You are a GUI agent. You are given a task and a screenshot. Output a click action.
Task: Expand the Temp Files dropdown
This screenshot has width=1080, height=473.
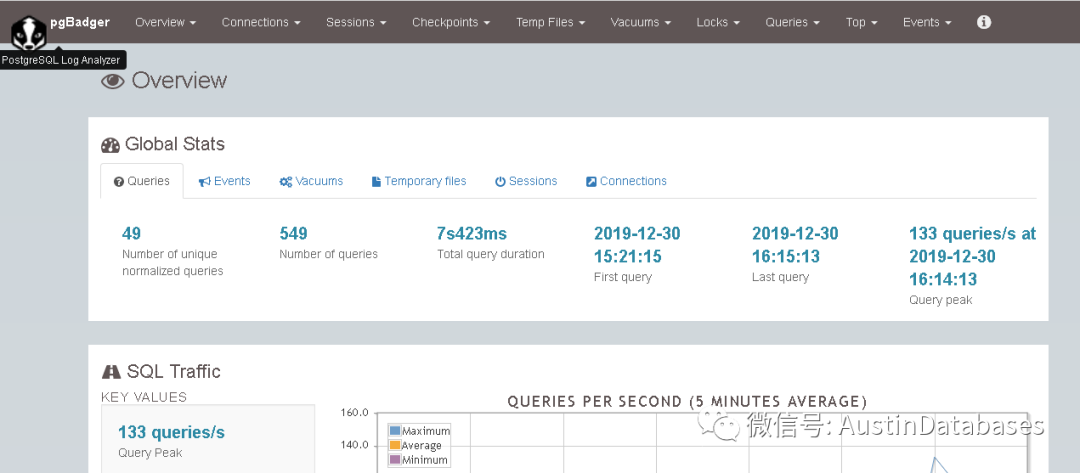(x=550, y=22)
